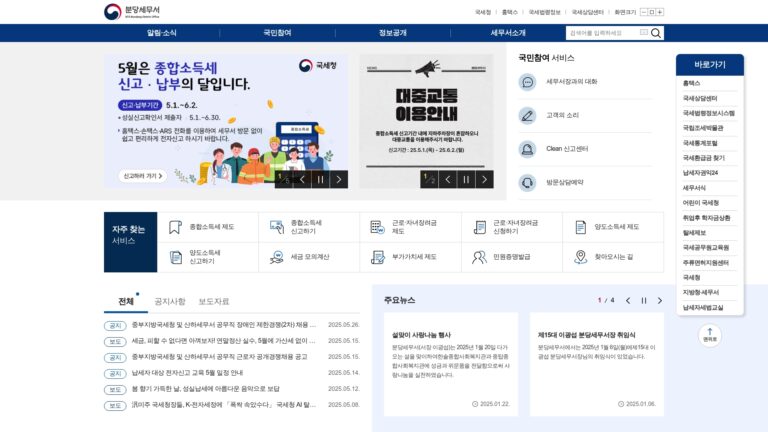Open the 알림·소식 menu
Screen dimensions: 768x432
click(162, 33)
